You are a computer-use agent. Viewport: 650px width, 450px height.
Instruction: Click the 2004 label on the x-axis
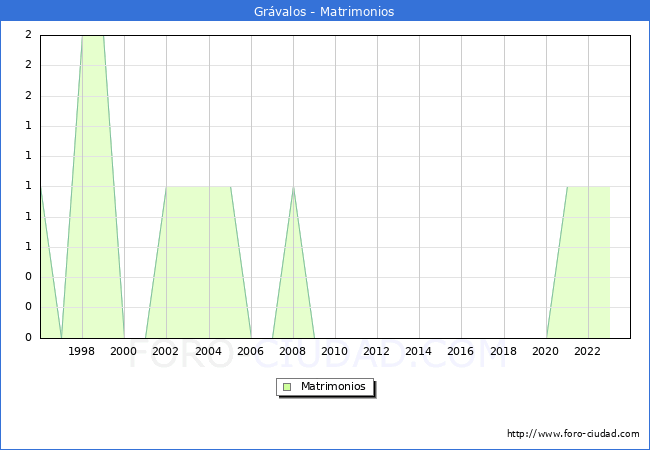point(208,351)
